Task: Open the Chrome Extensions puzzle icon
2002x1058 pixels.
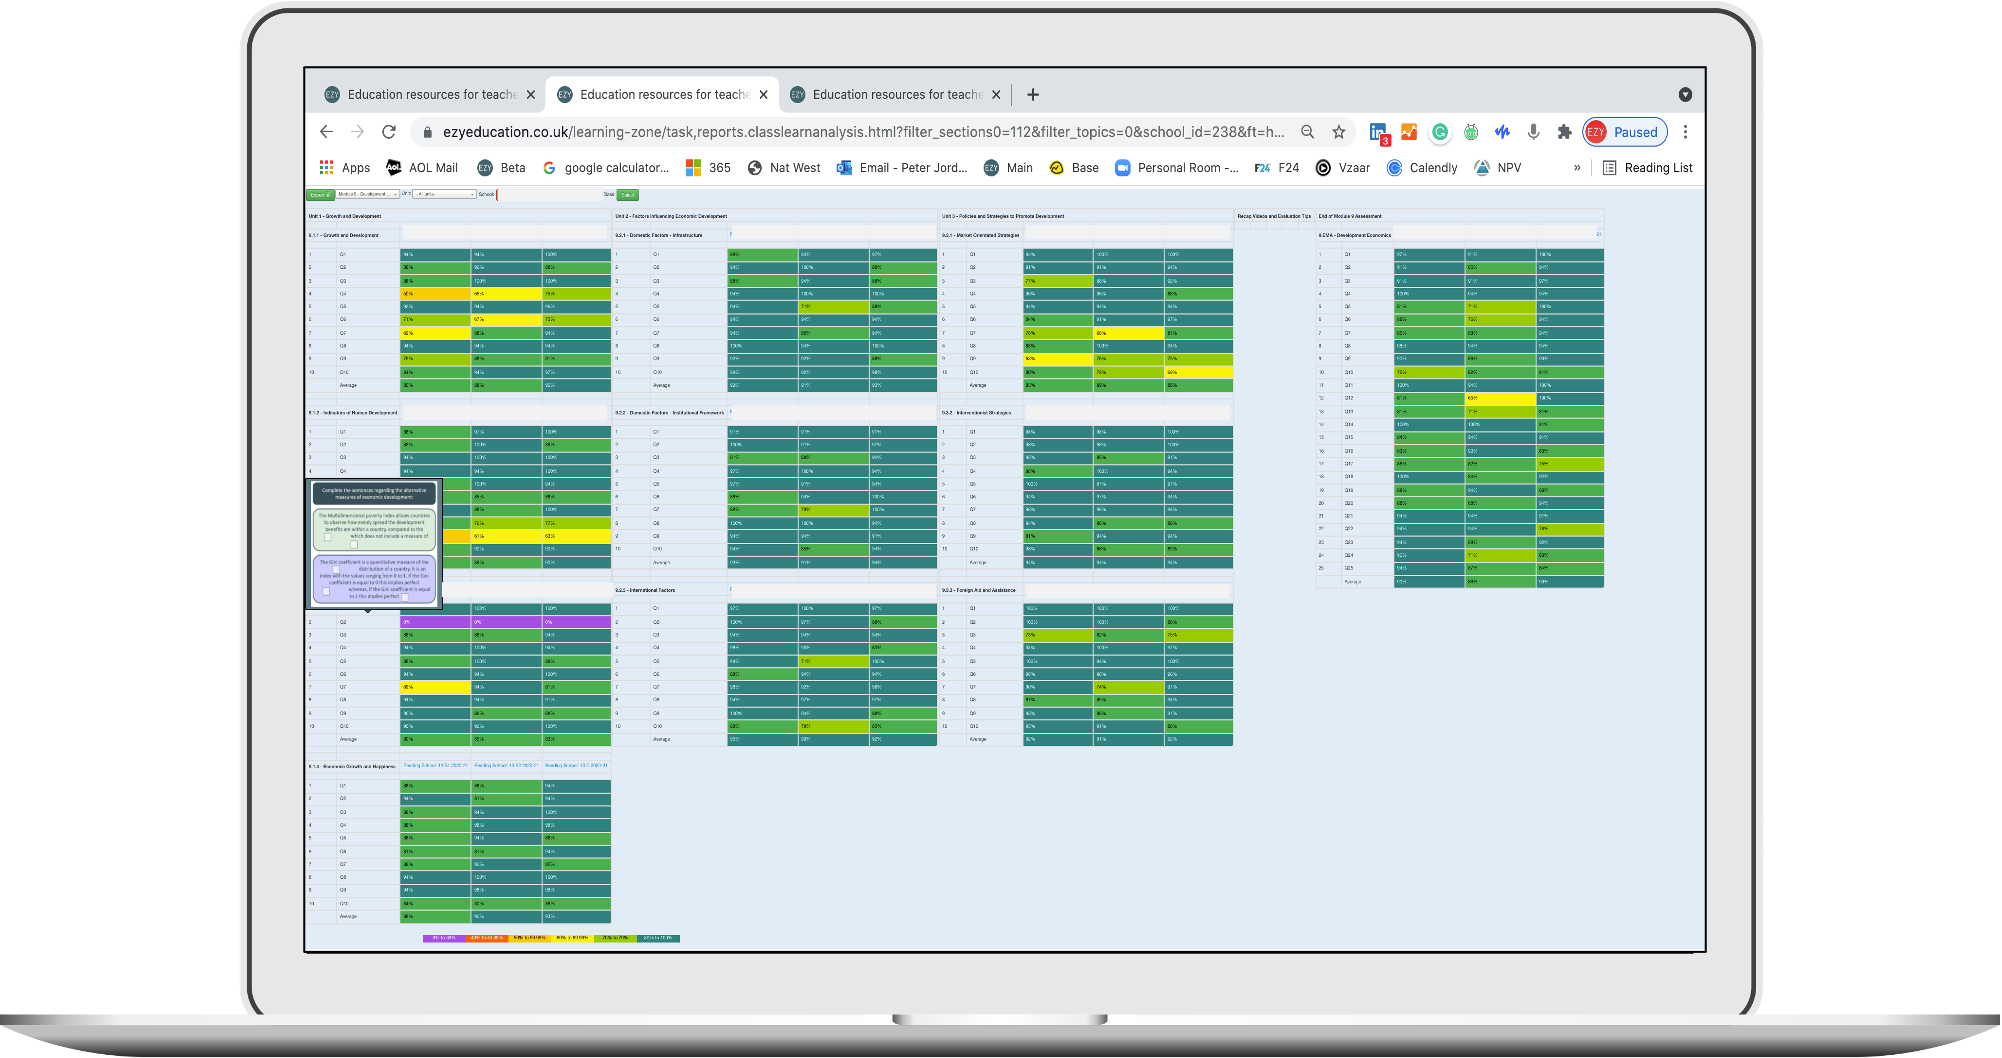Action: click(x=1564, y=132)
